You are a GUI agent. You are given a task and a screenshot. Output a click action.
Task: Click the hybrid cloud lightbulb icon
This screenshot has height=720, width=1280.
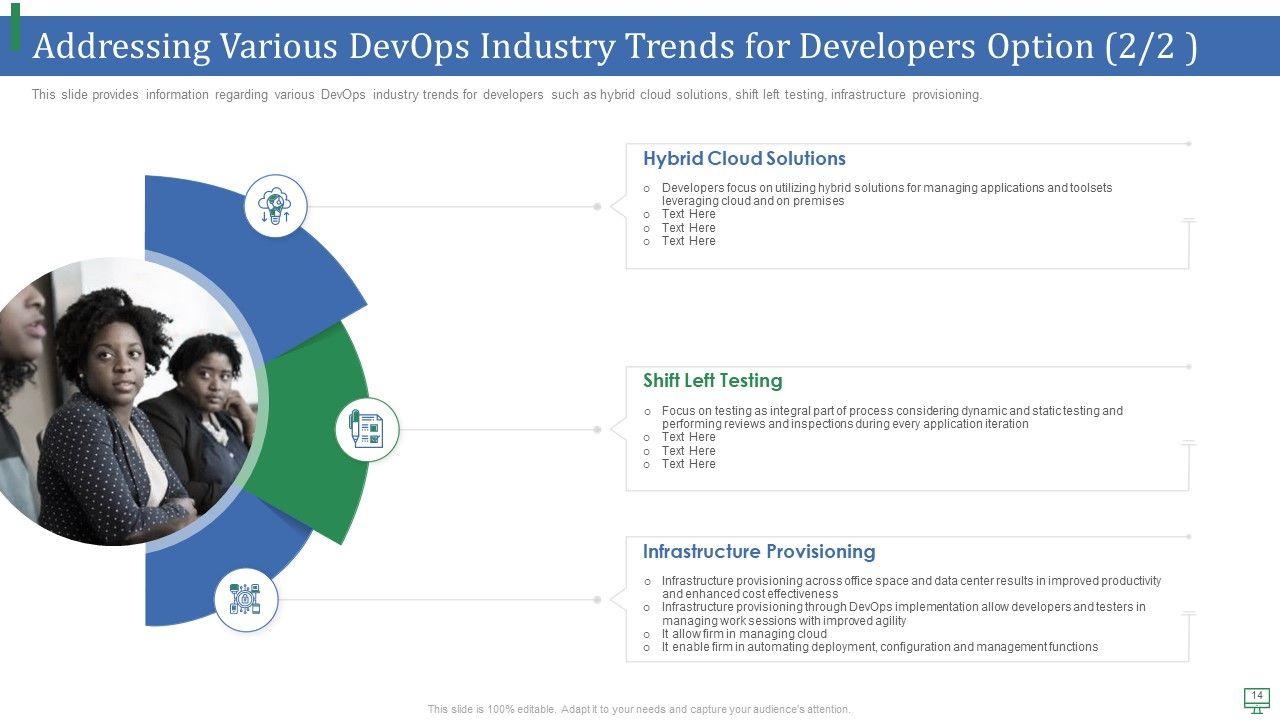275,205
